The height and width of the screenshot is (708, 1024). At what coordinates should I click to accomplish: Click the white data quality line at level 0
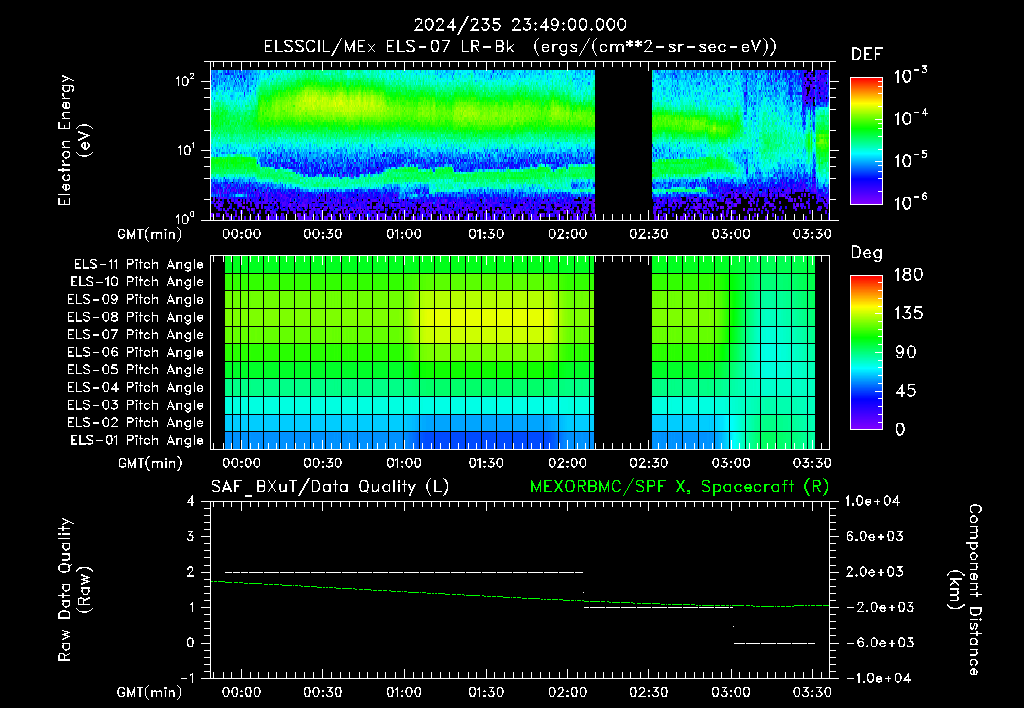click(x=775, y=643)
